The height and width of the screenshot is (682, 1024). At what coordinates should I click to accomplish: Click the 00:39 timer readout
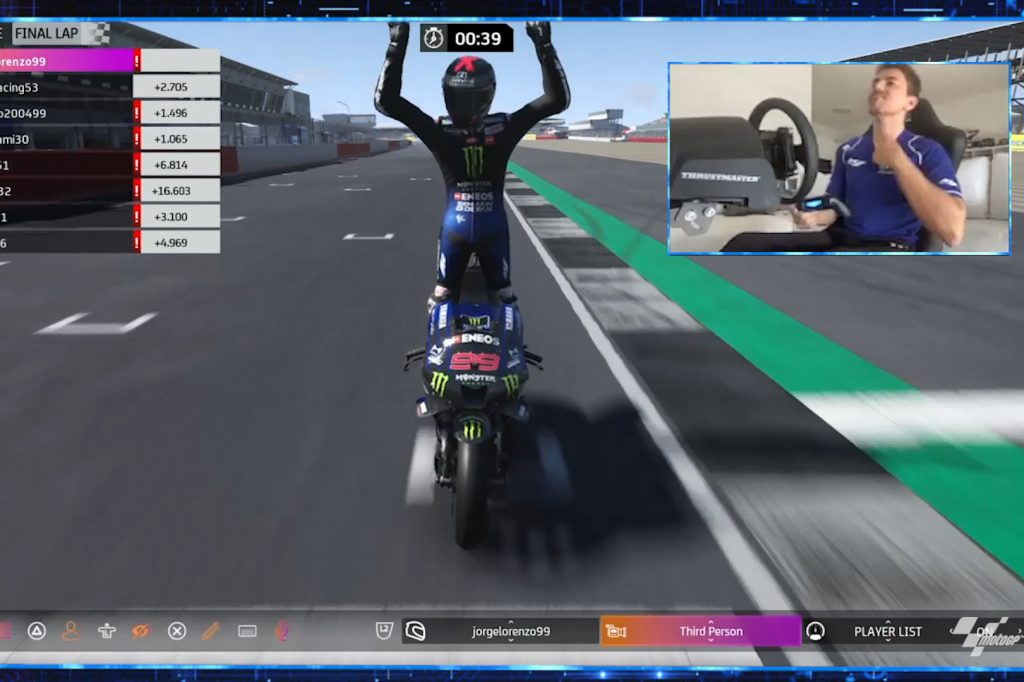[478, 39]
